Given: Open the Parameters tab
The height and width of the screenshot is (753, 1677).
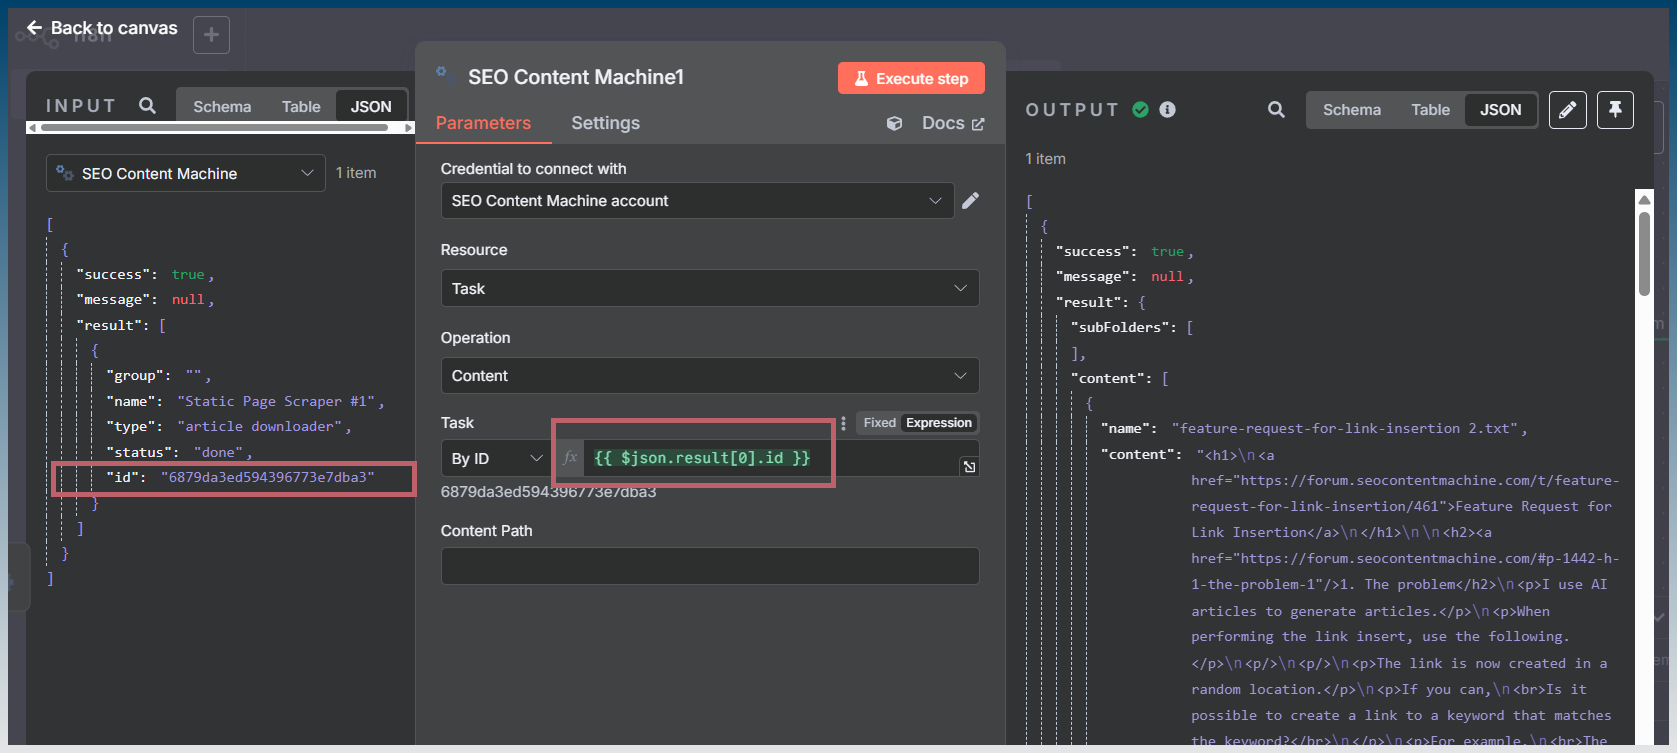Looking at the screenshot, I should point(483,123).
